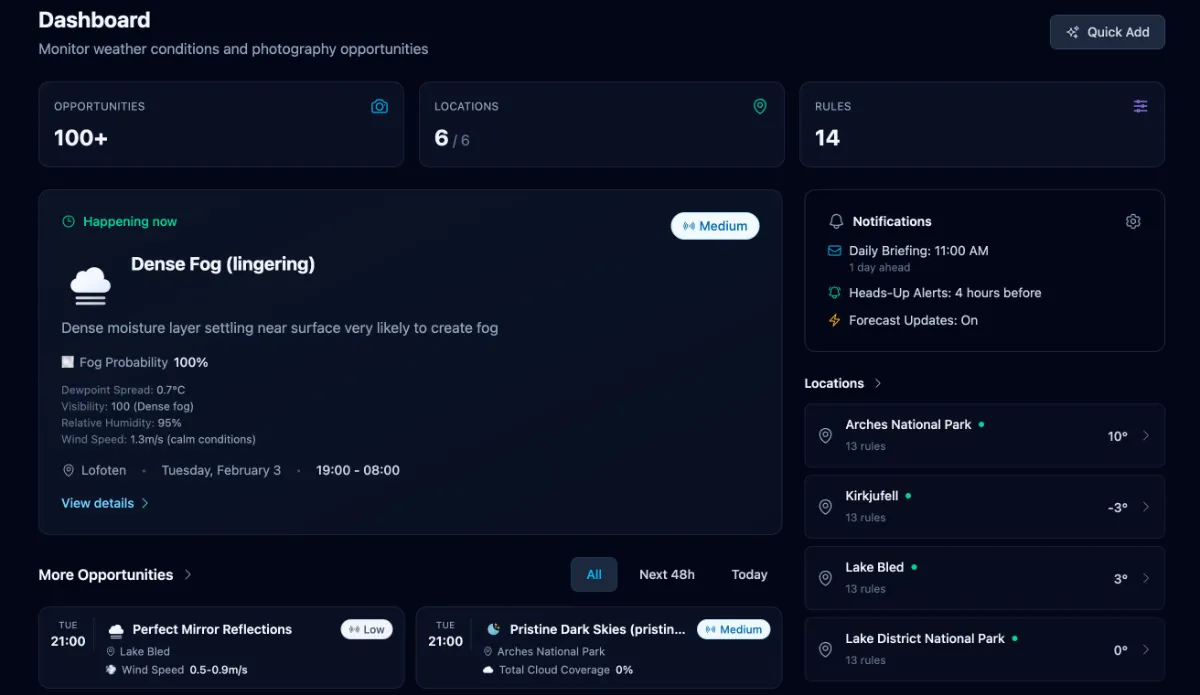Screen dimensions: 1200x695
Task: Click the lightning bolt Forecast Updates icon
Action: pyautogui.click(x=835, y=321)
